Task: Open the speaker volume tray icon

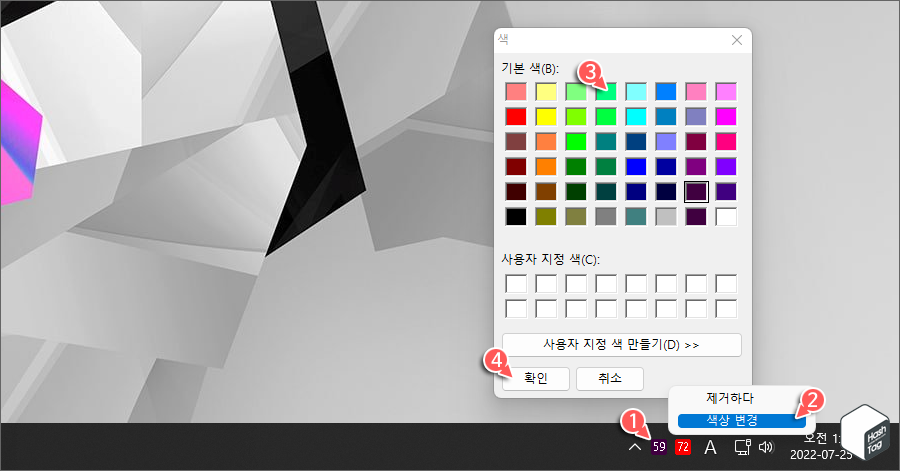Action: (x=766, y=447)
